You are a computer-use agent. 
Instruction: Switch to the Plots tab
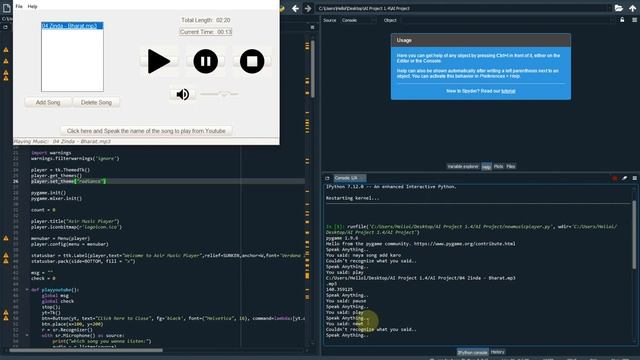pos(498,167)
